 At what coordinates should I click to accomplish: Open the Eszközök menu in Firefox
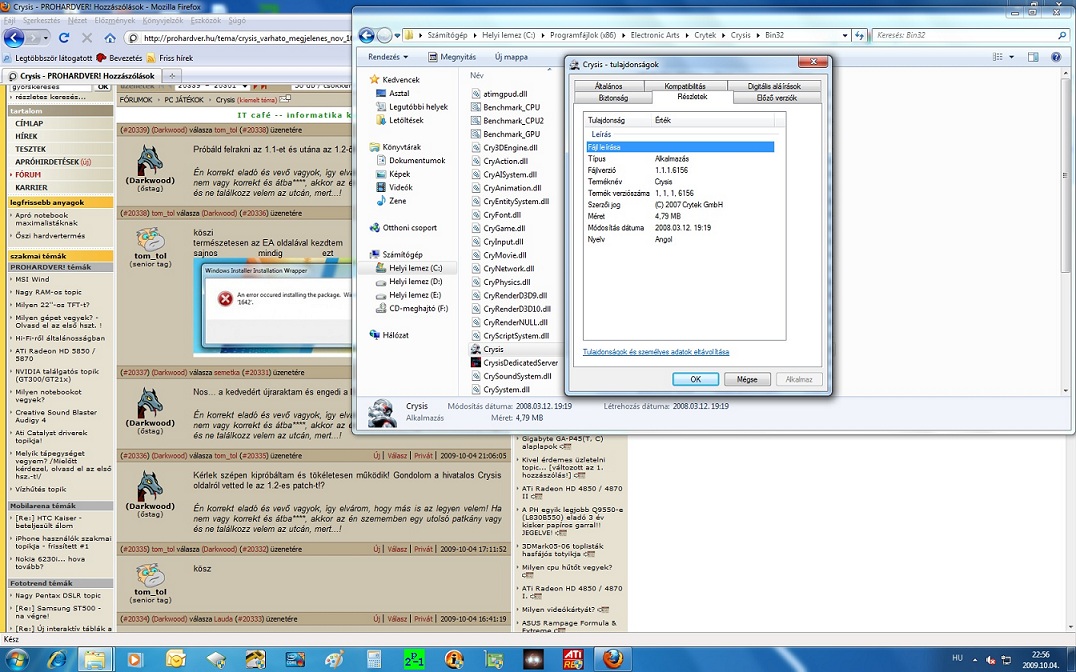click(x=206, y=21)
